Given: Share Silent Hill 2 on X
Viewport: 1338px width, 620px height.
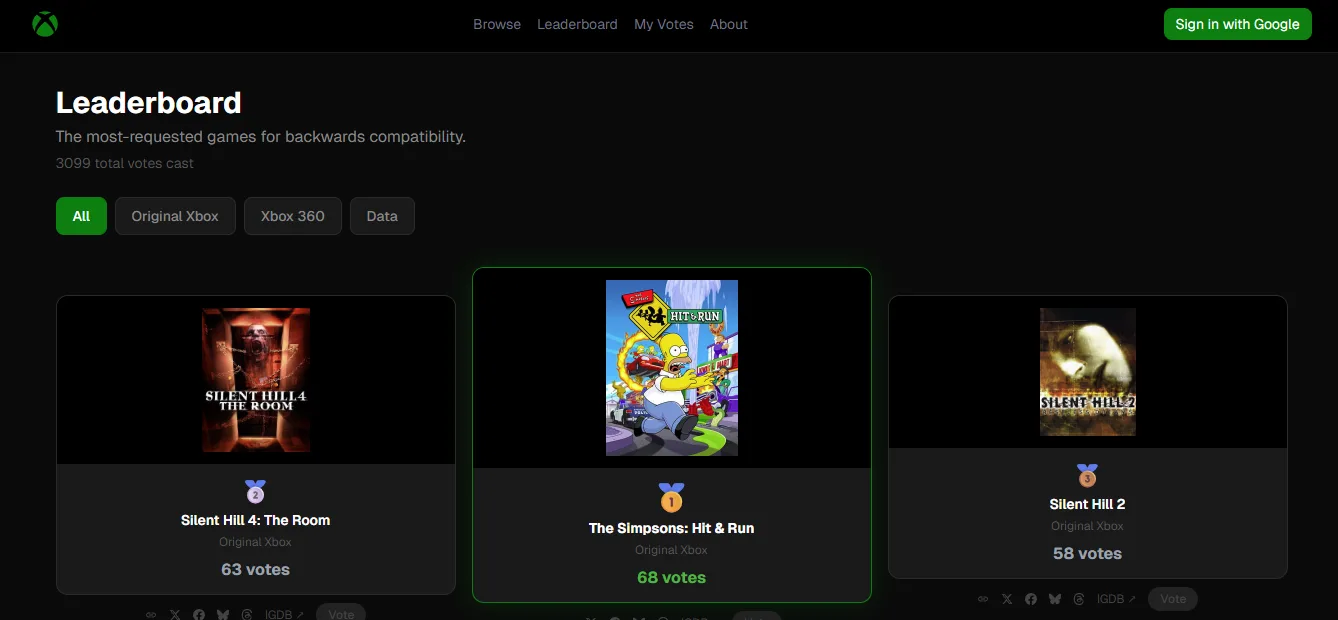Looking at the screenshot, I should click(1006, 598).
